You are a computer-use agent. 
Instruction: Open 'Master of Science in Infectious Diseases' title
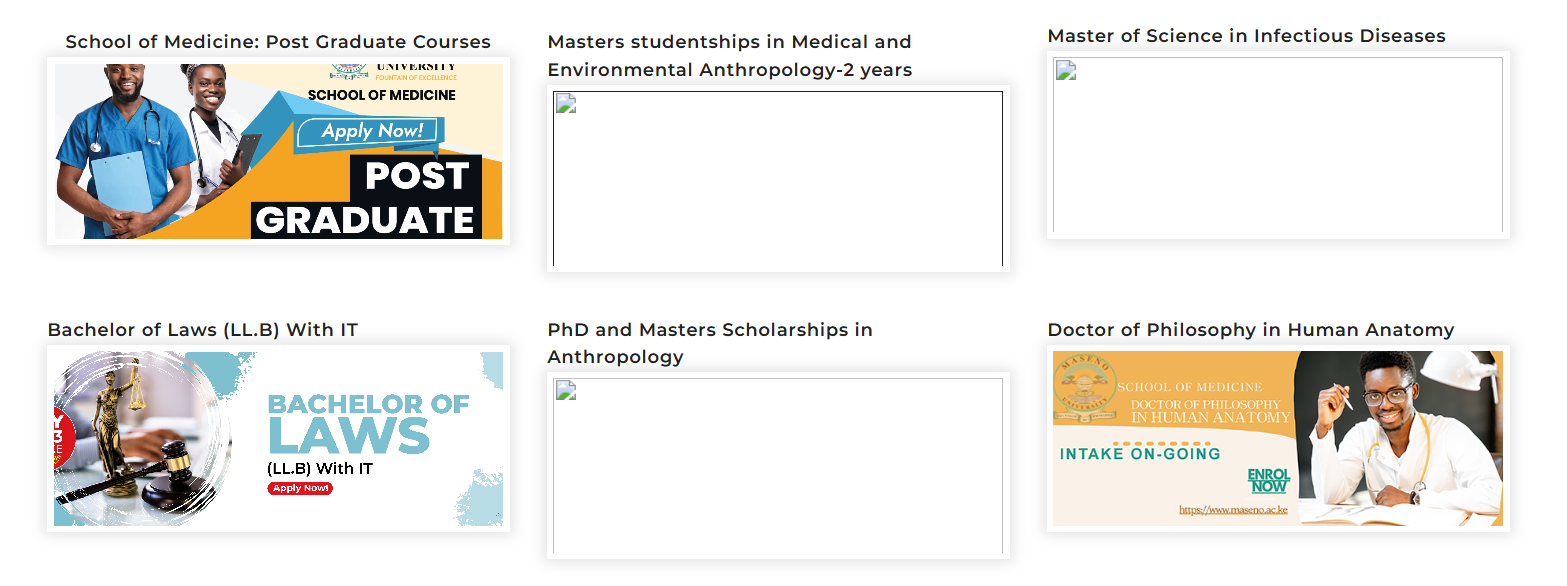click(1246, 36)
